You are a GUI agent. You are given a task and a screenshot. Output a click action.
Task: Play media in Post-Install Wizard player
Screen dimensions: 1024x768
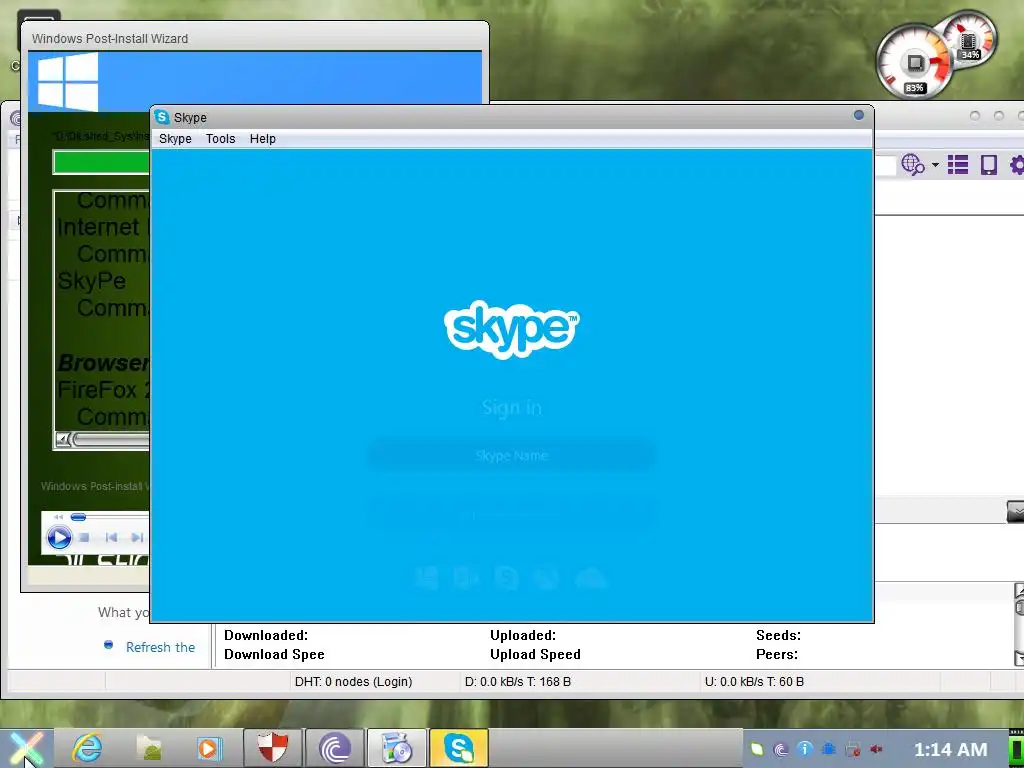tap(59, 537)
